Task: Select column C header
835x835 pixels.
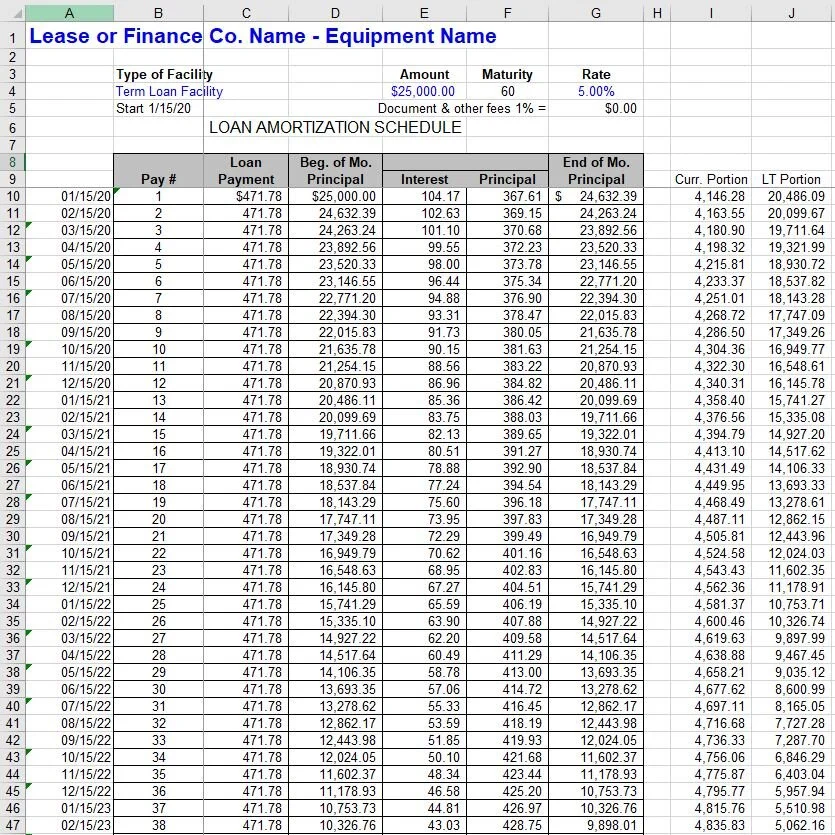Action: [246, 13]
